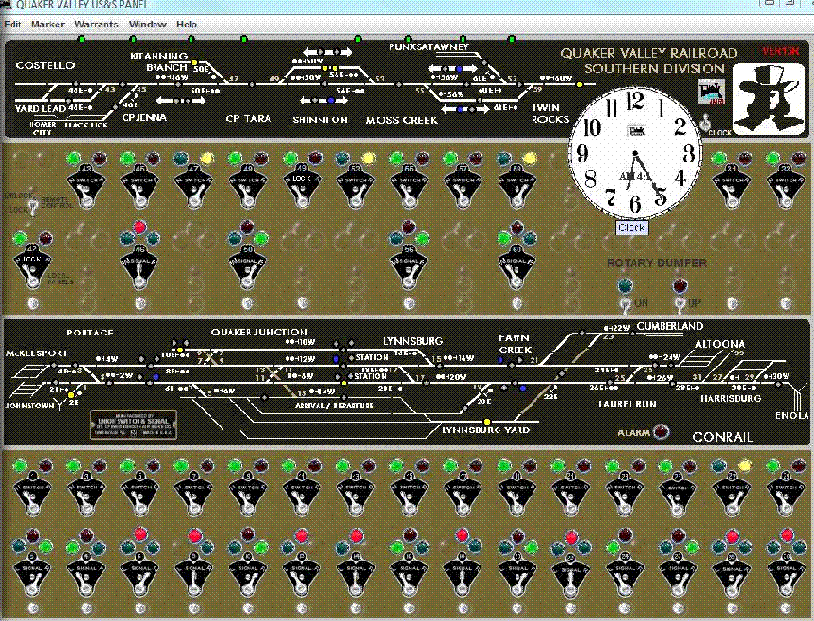Toggle the CLOCK switch beside the mascot logo
This screenshot has height=621, width=814.
[705, 123]
